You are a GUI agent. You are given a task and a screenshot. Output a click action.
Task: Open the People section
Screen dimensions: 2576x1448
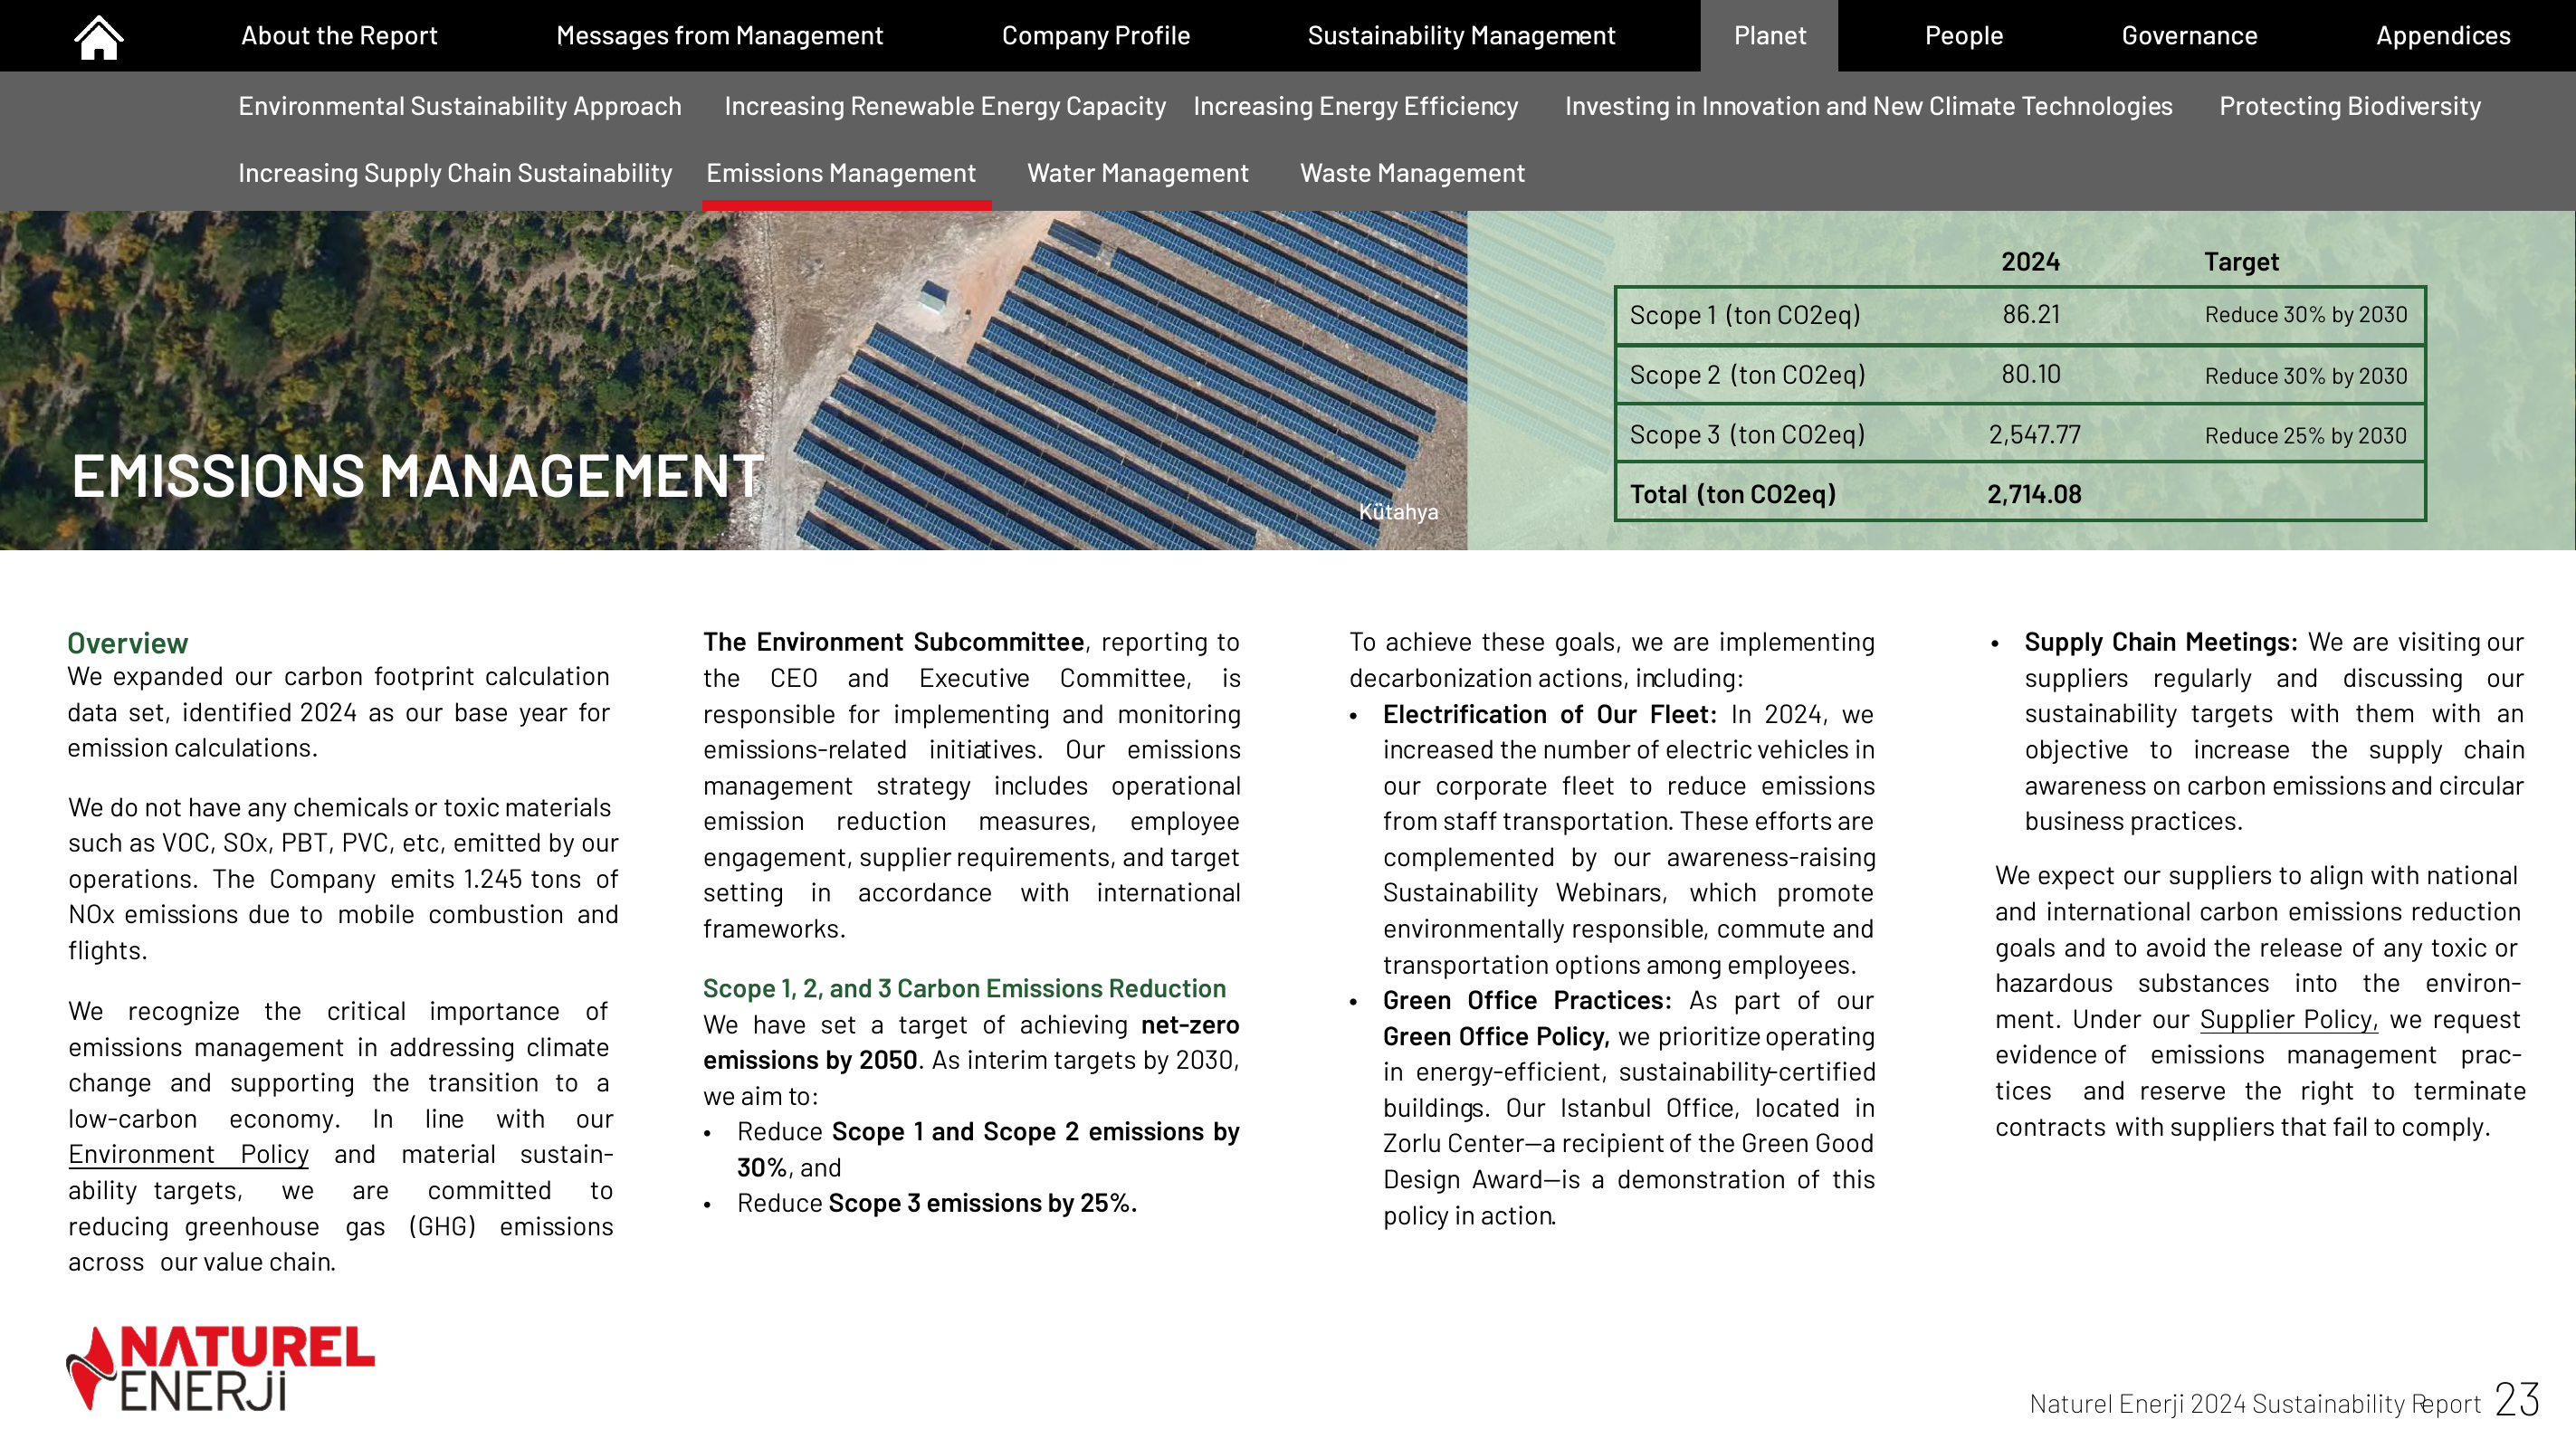1964,36
